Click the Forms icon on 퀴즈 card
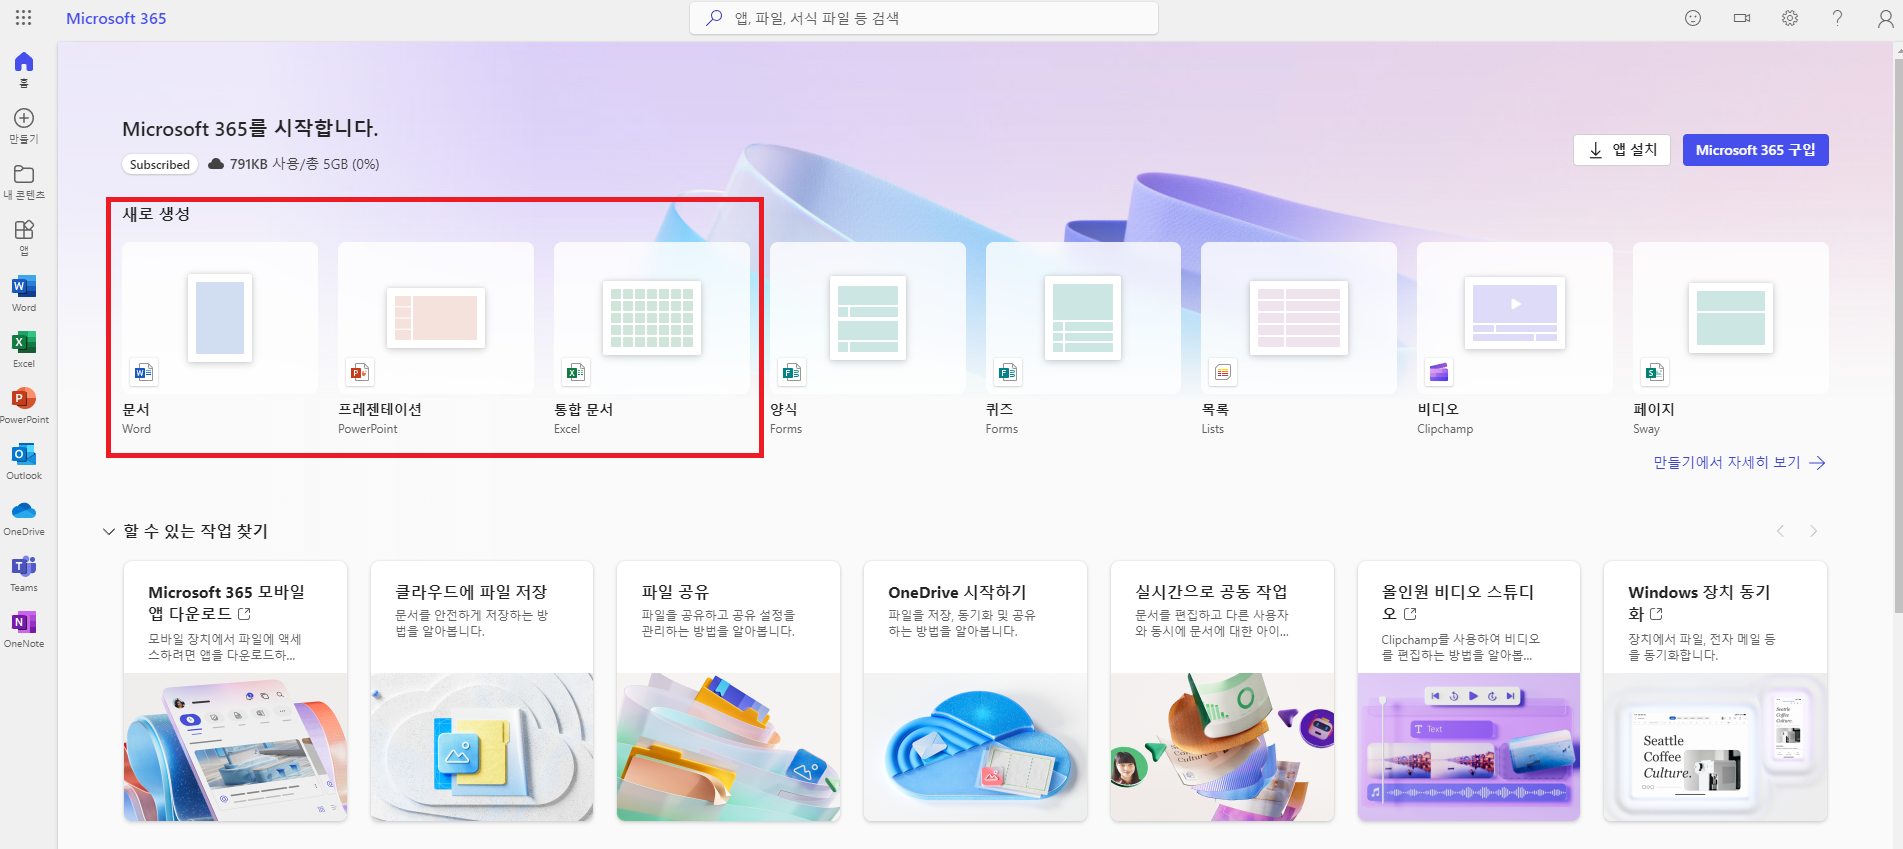The height and width of the screenshot is (849, 1903). coord(1008,373)
